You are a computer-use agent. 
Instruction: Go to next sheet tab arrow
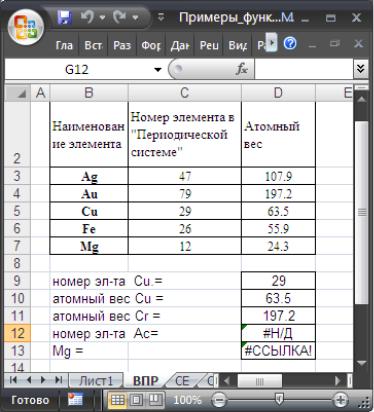coord(43,380)
